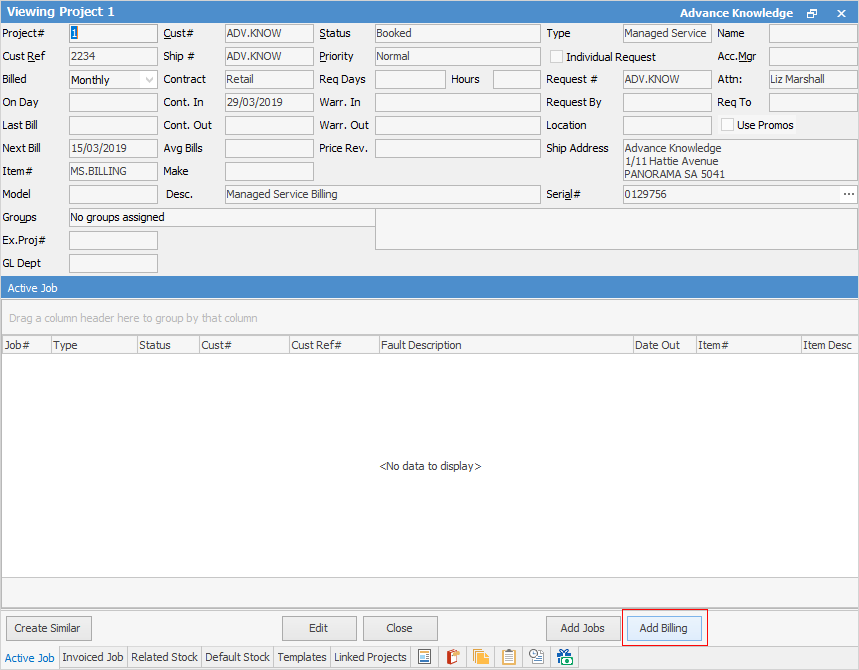Click the form layout icon in bottom tab bar

pos(424,657)
